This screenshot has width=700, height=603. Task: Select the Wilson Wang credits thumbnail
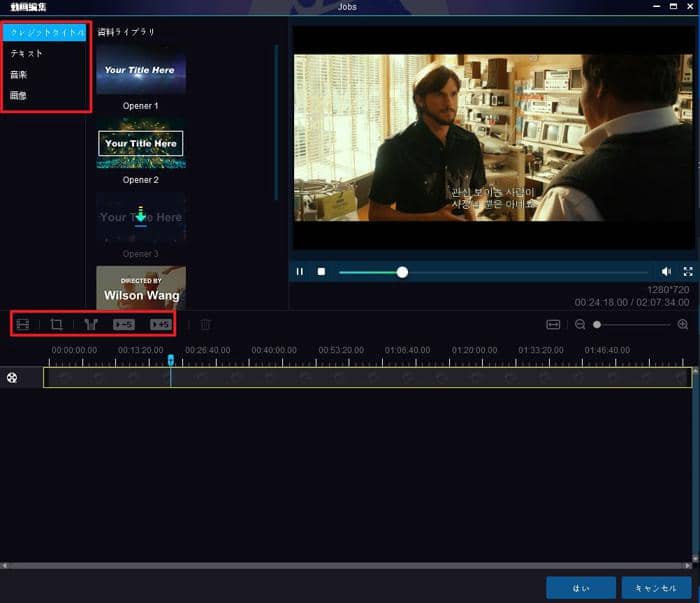(141, 288)
